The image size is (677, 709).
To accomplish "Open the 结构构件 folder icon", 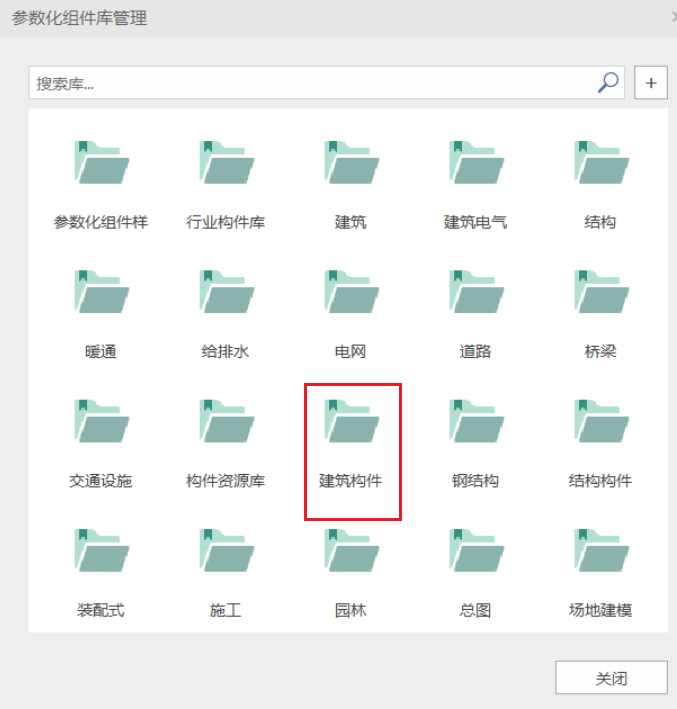I will pyautogui.click(x=601, y=421).
